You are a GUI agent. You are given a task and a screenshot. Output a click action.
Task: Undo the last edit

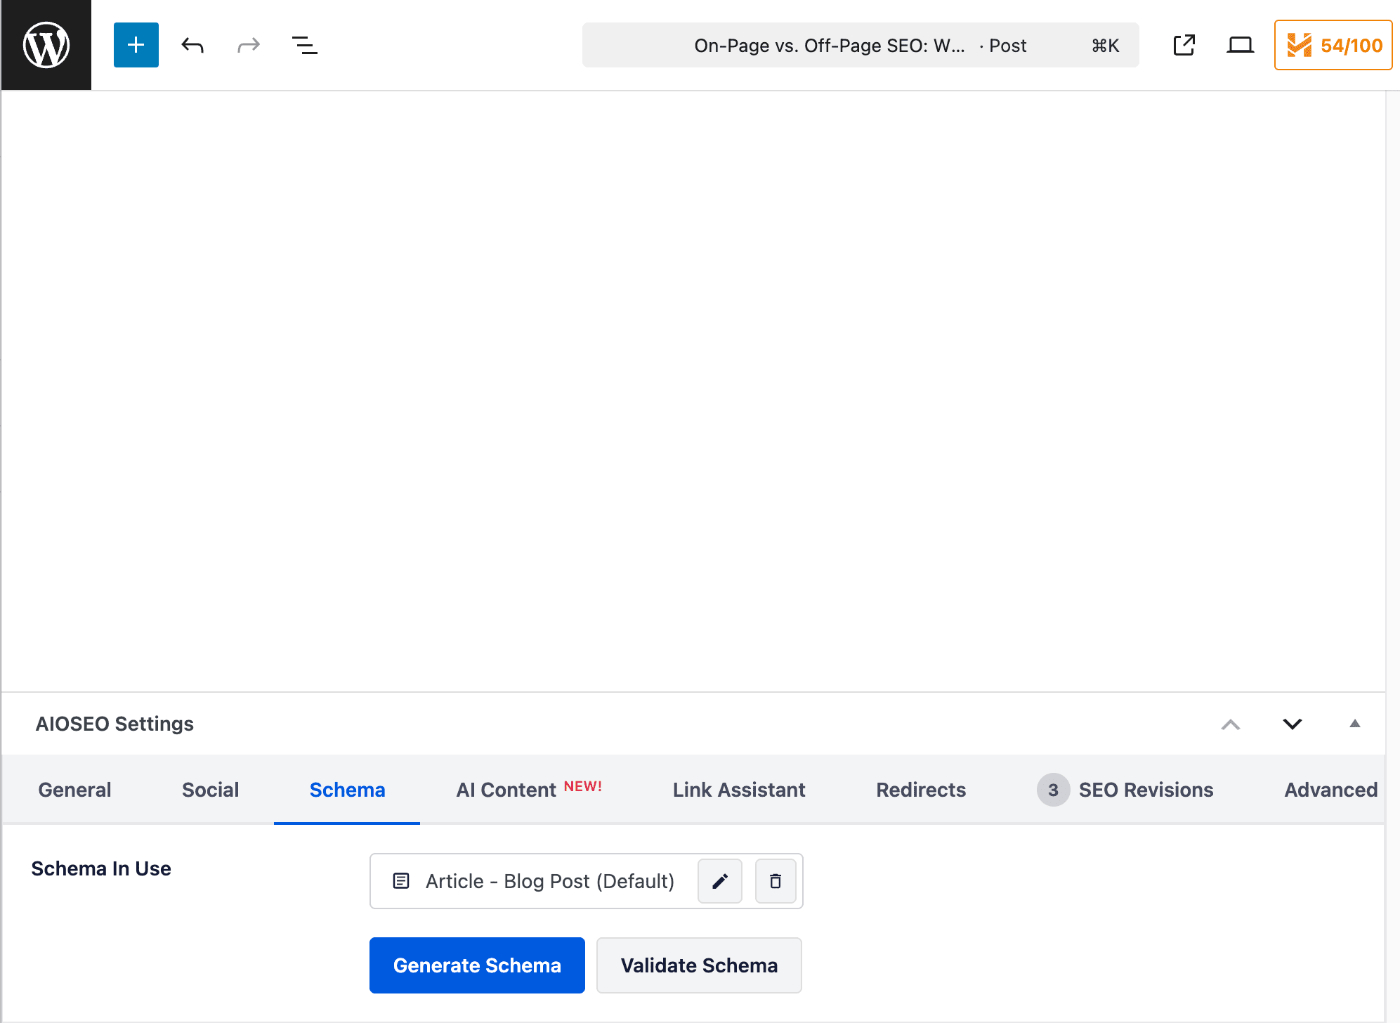point(192,45)
